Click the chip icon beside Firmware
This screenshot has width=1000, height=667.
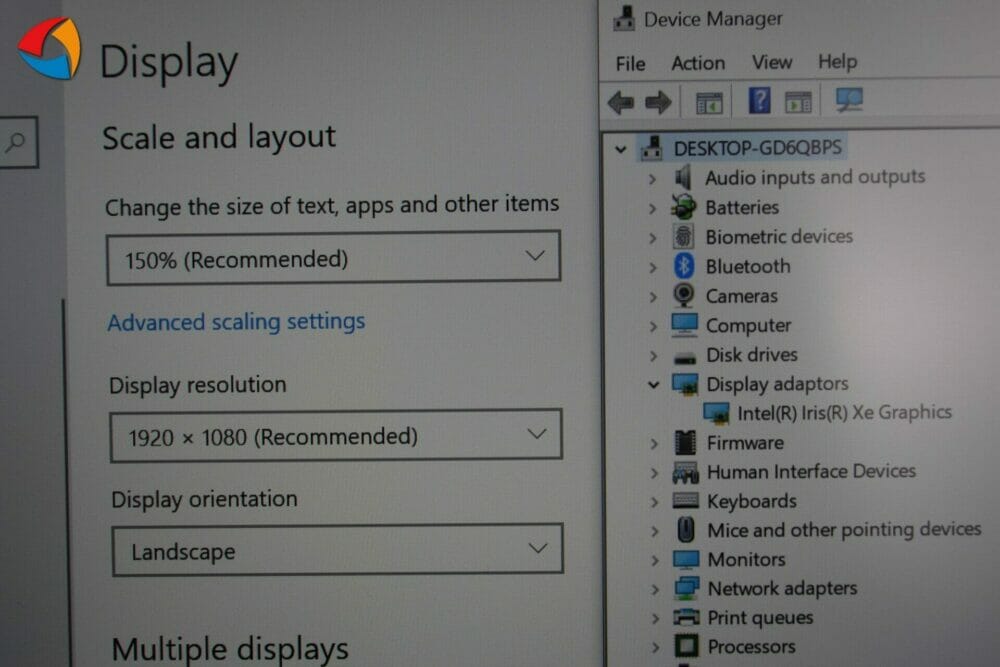686,442
